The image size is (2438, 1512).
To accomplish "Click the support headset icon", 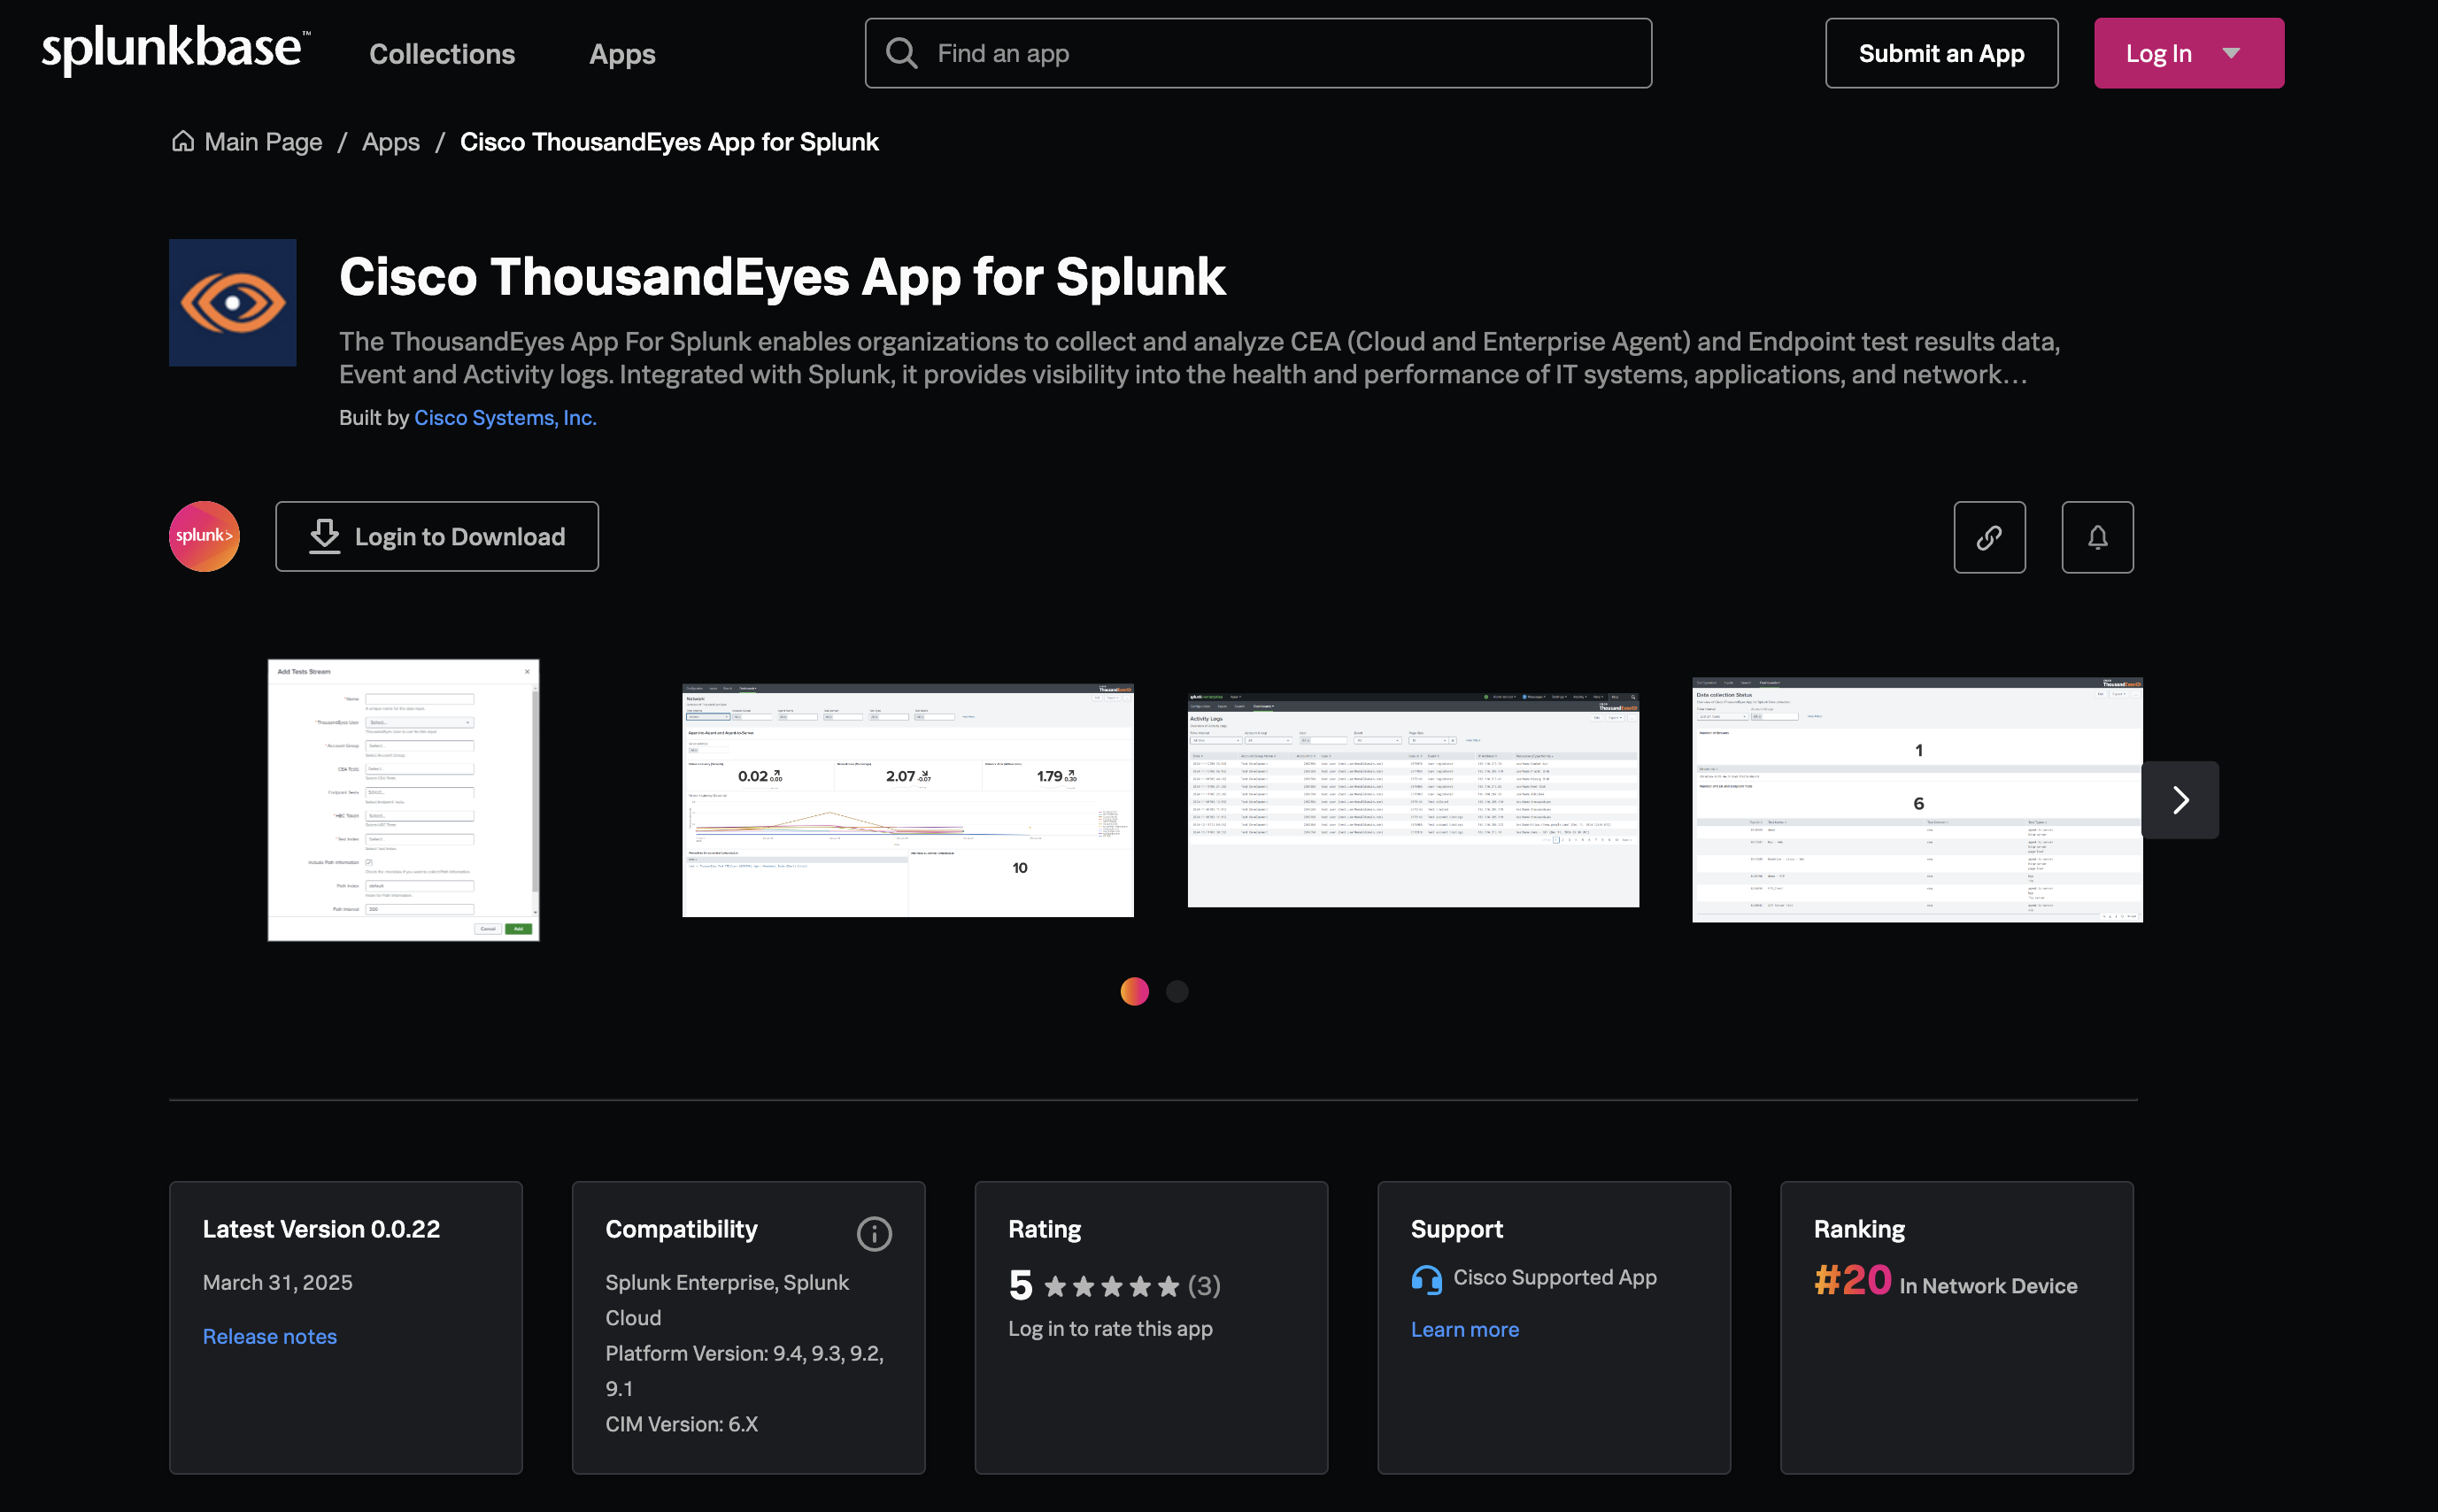I will (x=1426, y=1279).
